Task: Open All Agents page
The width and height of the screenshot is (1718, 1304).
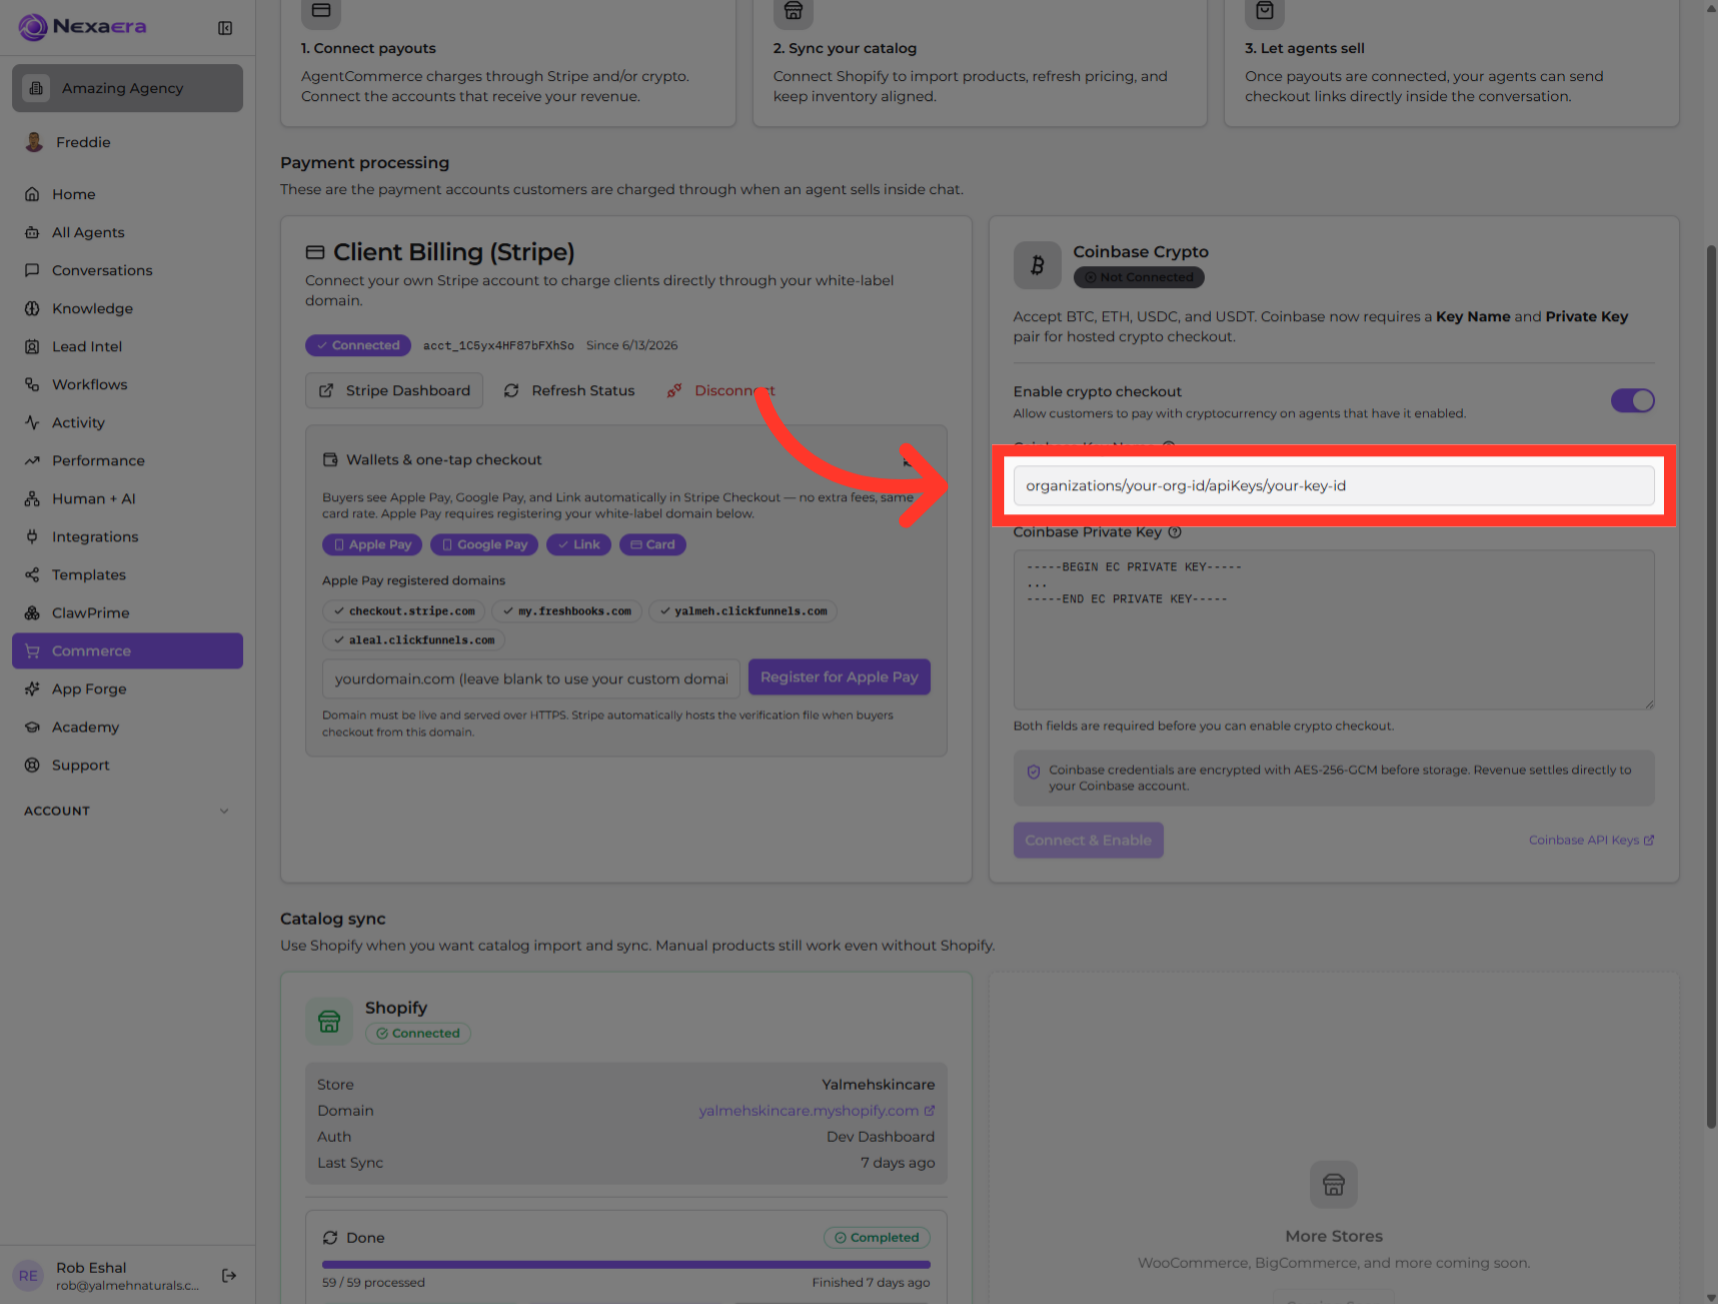Action: [127, 232]
